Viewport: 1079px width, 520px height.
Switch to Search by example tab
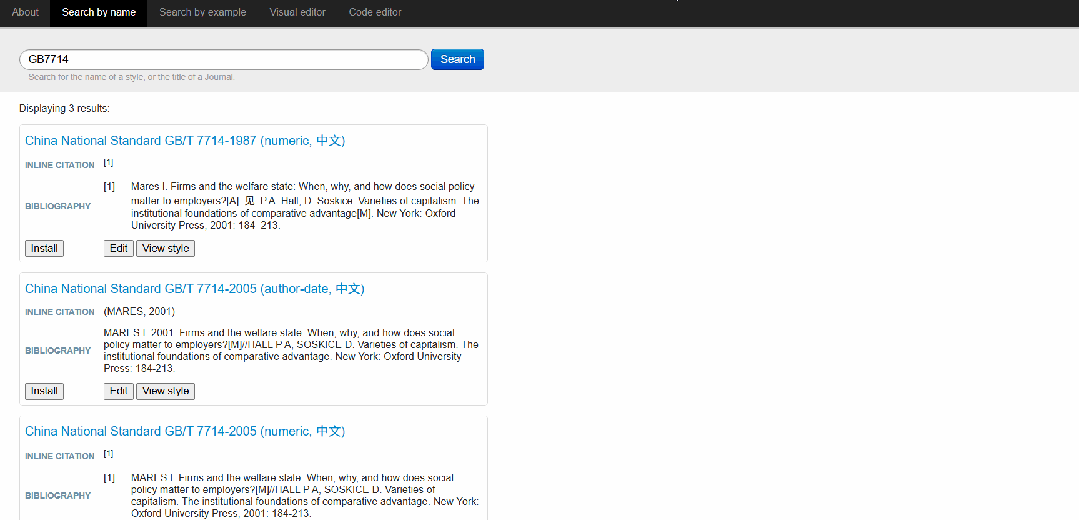[x=202, y=12]
